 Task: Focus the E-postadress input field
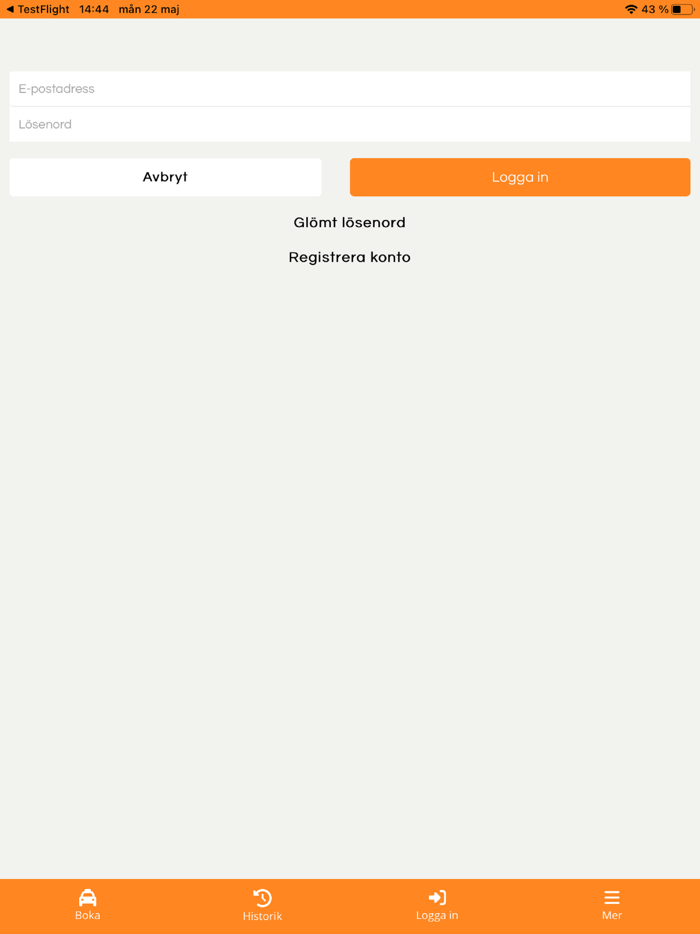pyautogui.click(x=350, y=89)
